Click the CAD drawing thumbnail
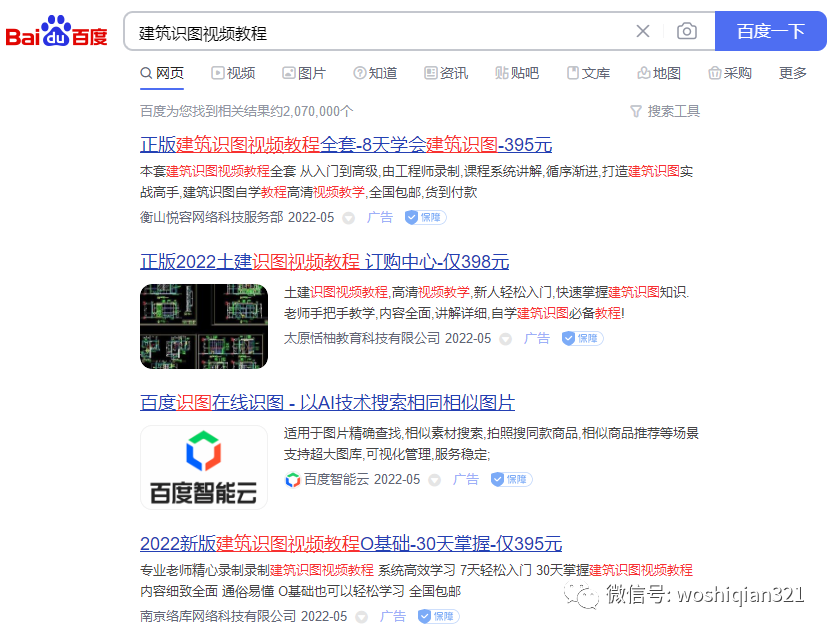Image resolution: width=831 pixels, height=633 pixels. pyautogui.click(x=204, y=326)
